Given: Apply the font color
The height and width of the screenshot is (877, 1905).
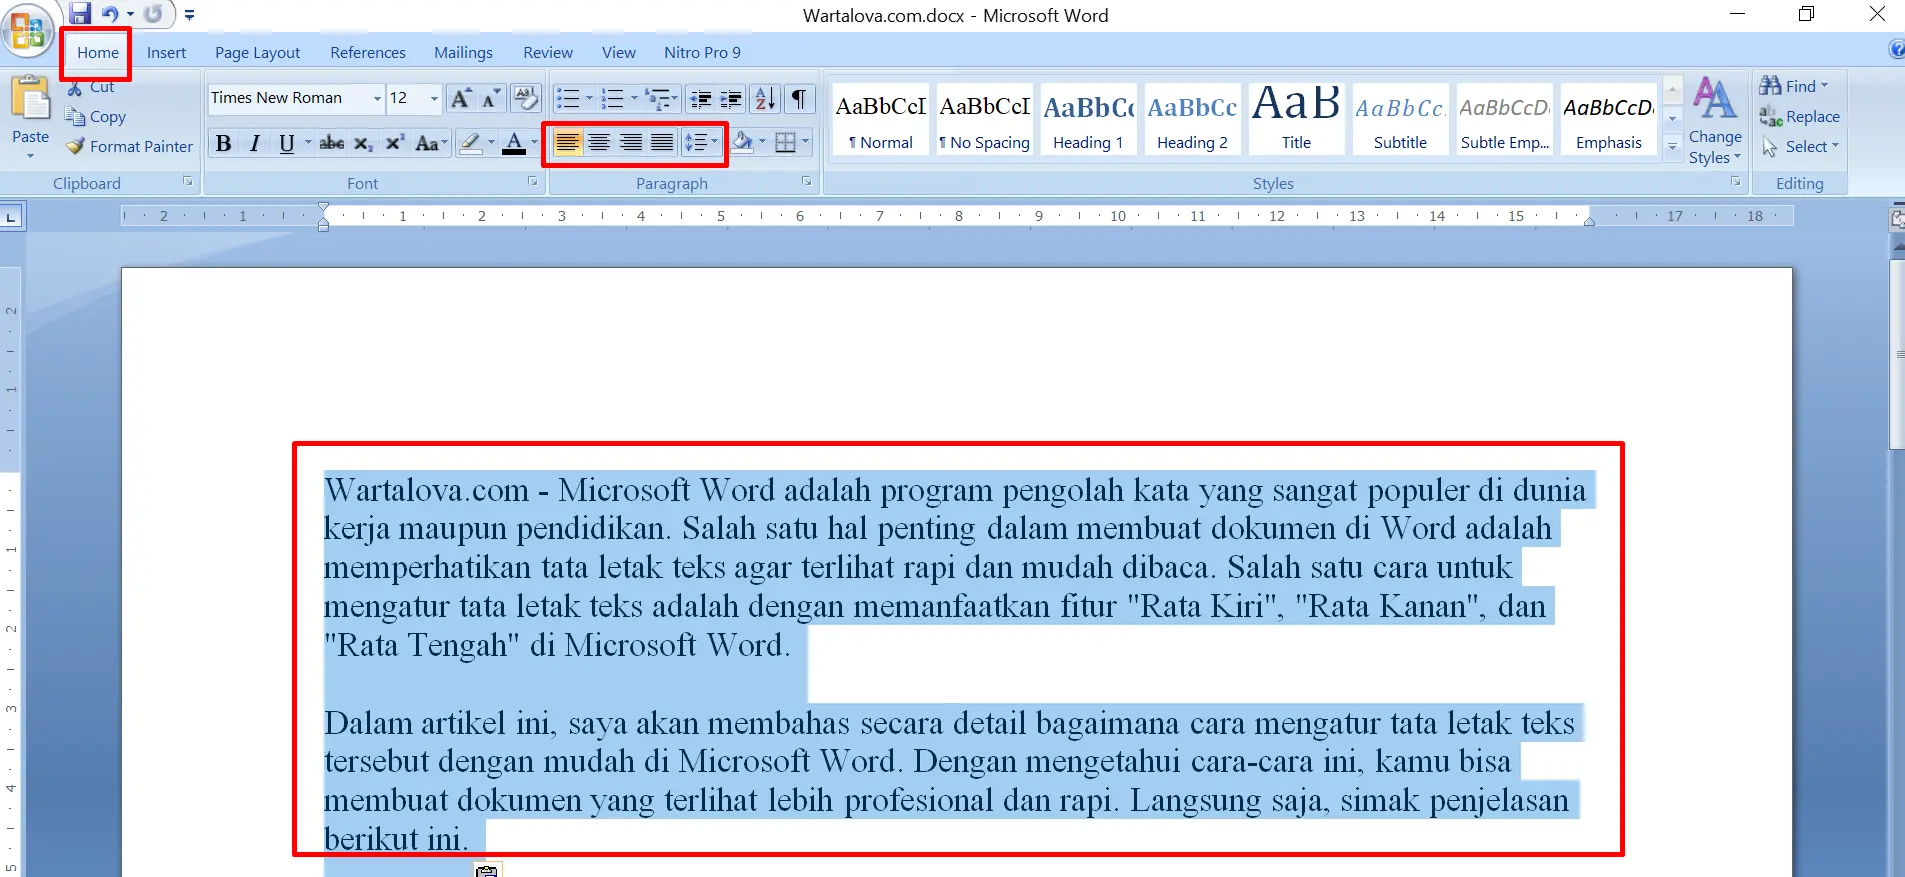Looking at the screenshot, I should click(x=514, y=143).
